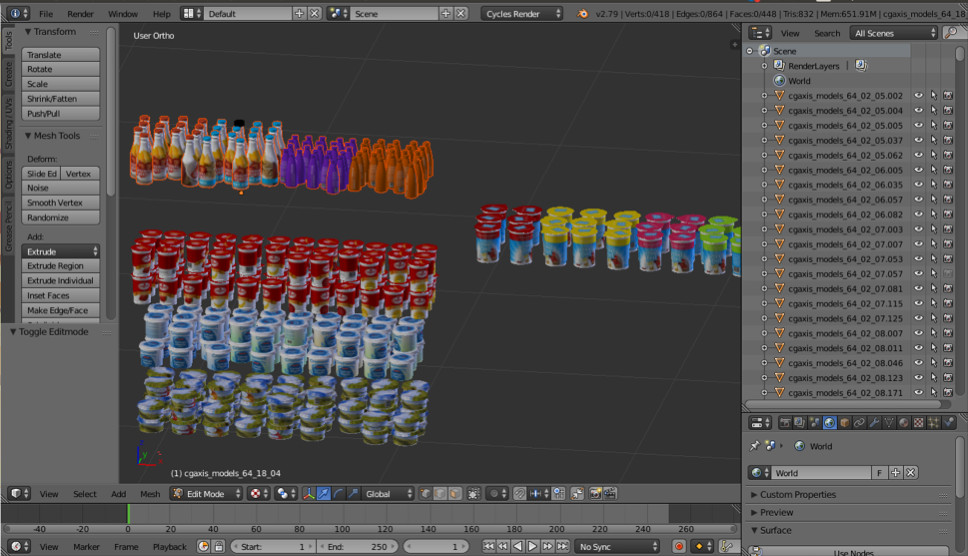Pin the World properties context
Screen dimensions: 968x556
point(754,446)
